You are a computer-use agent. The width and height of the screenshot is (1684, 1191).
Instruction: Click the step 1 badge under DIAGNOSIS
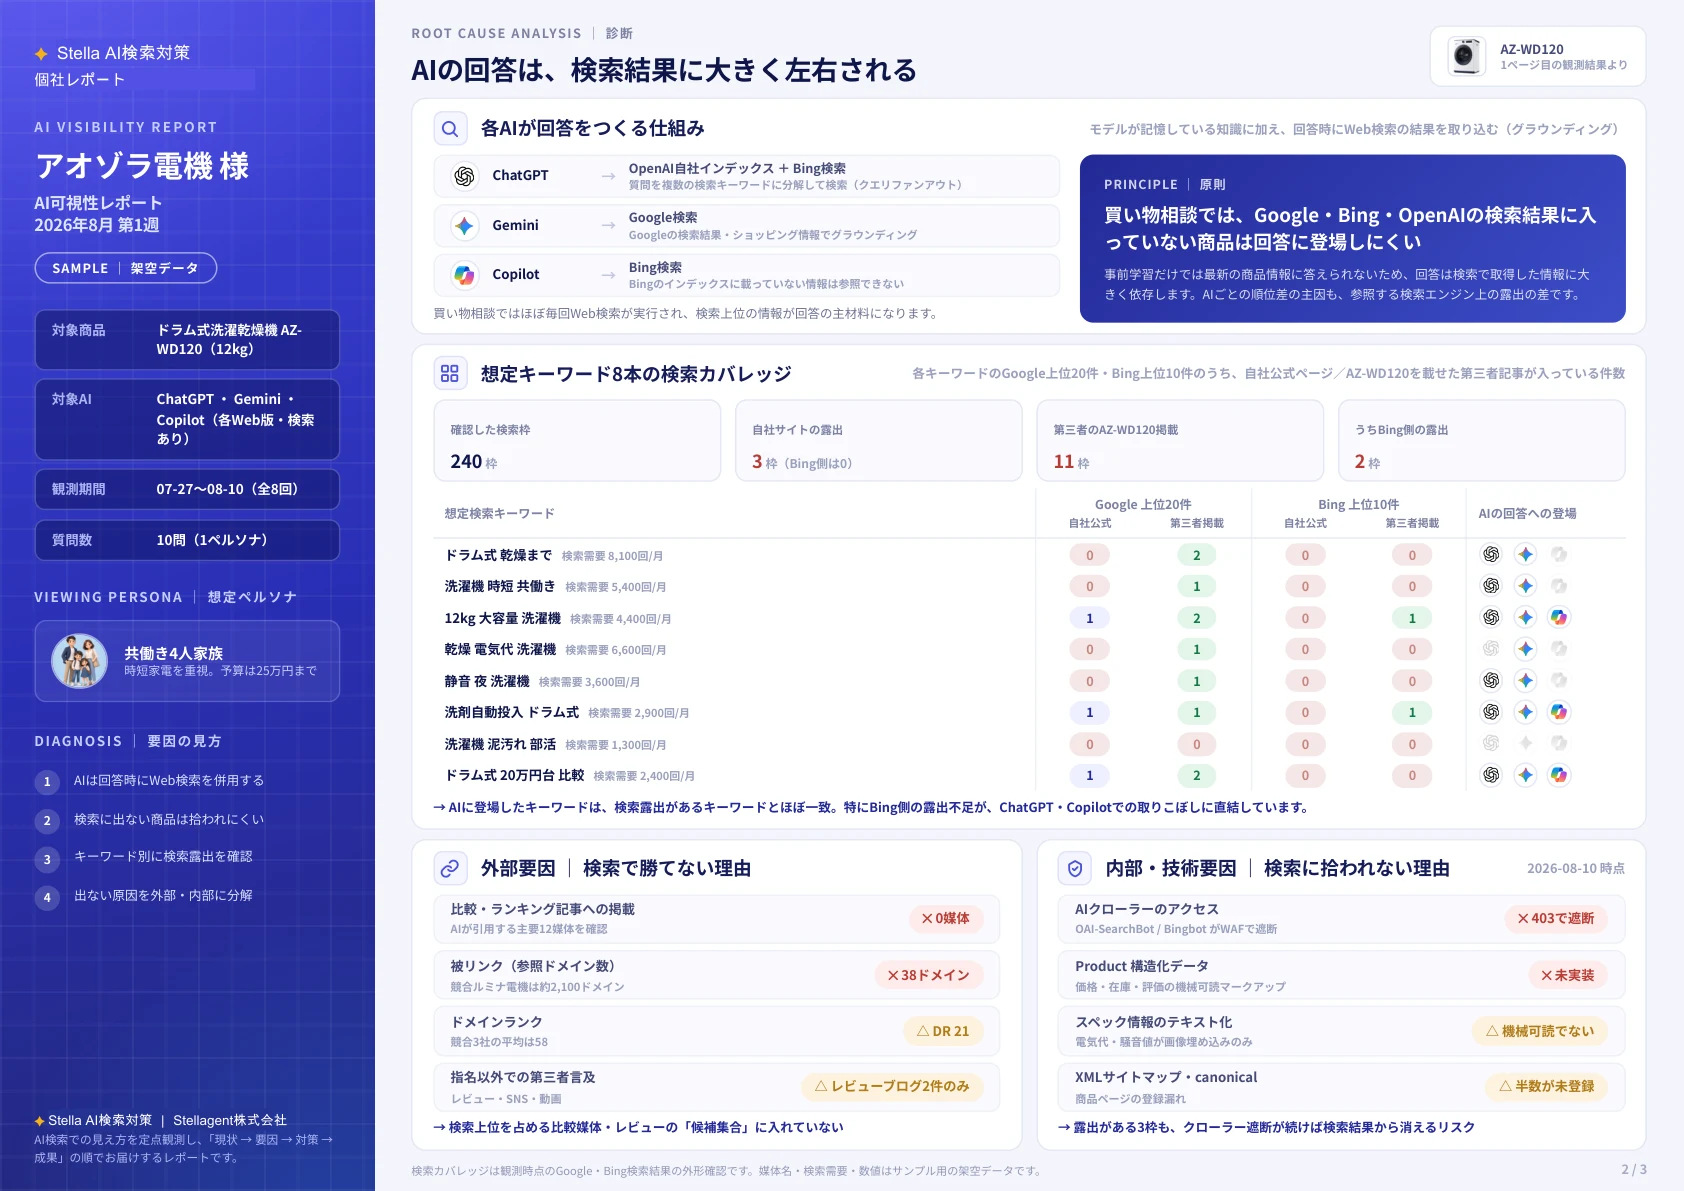[47, 782]
